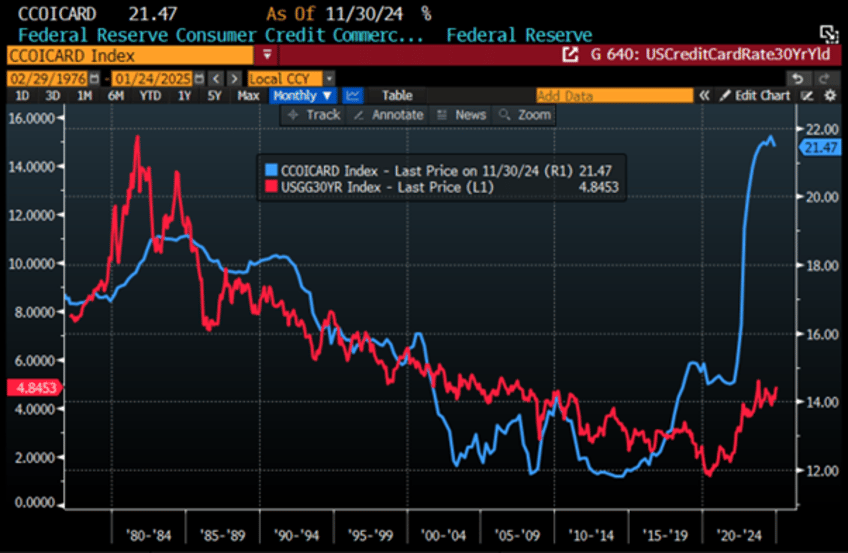Click the start date field 02/29/1976
The image size is (848, 553).
pyautogui.click(x=48, y=79)
